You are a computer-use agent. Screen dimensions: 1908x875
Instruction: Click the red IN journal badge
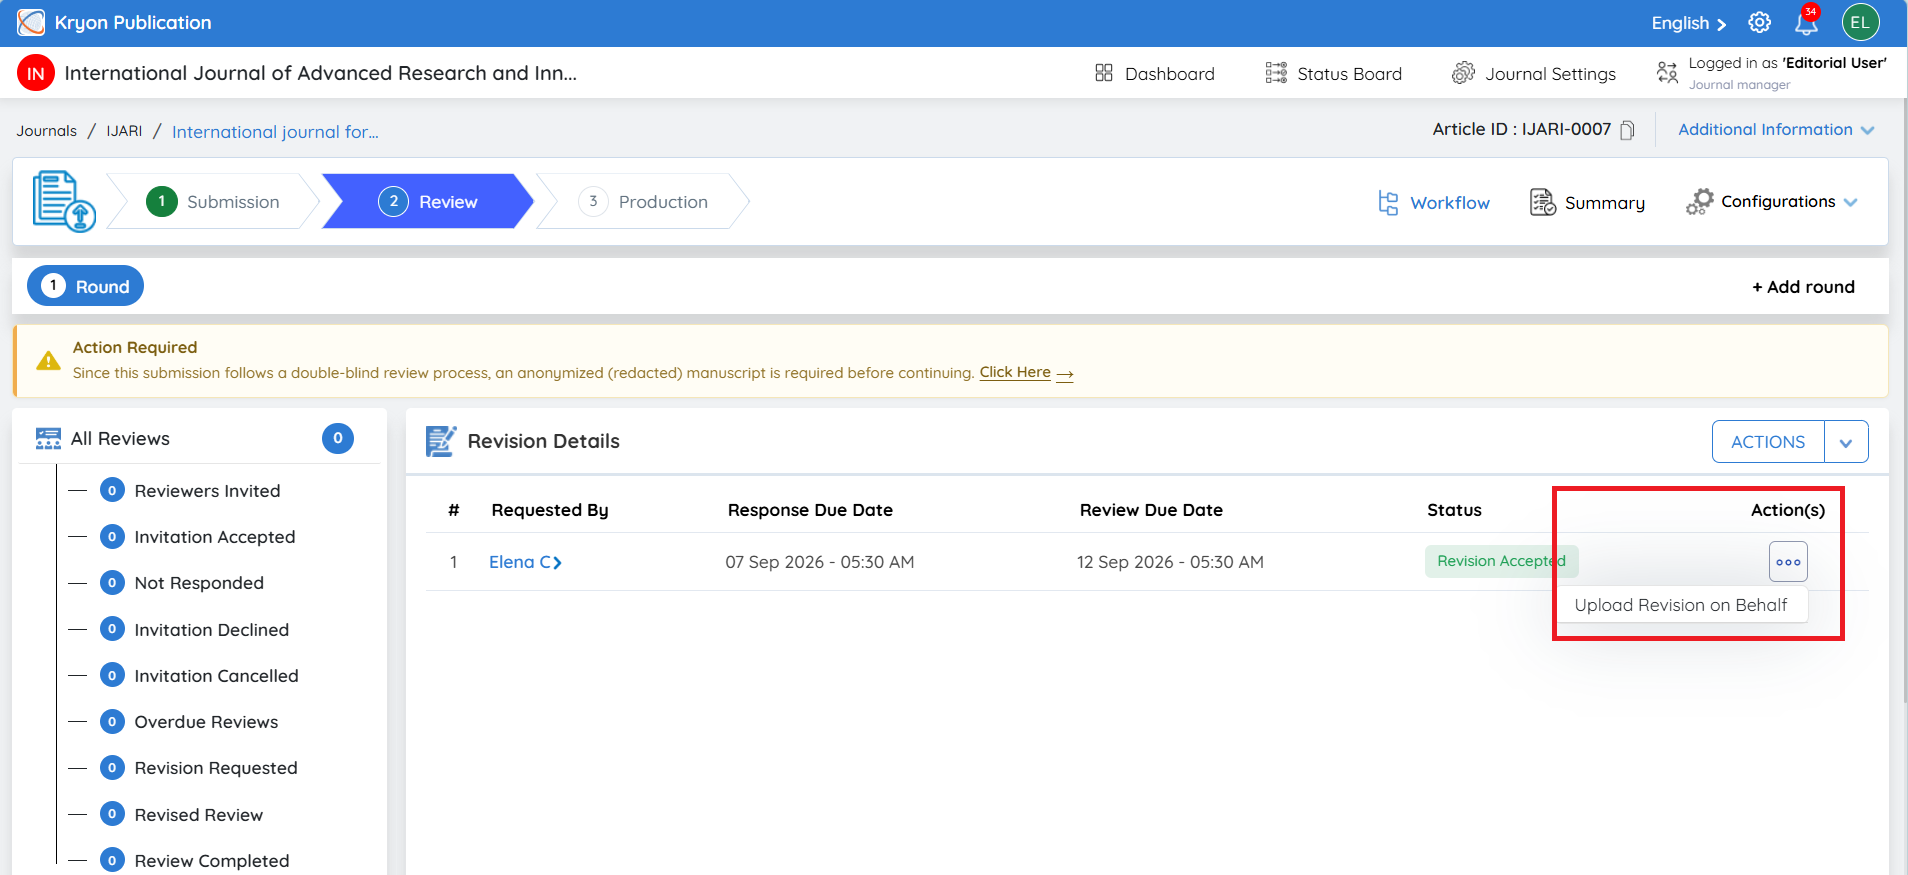click(36, 73)
